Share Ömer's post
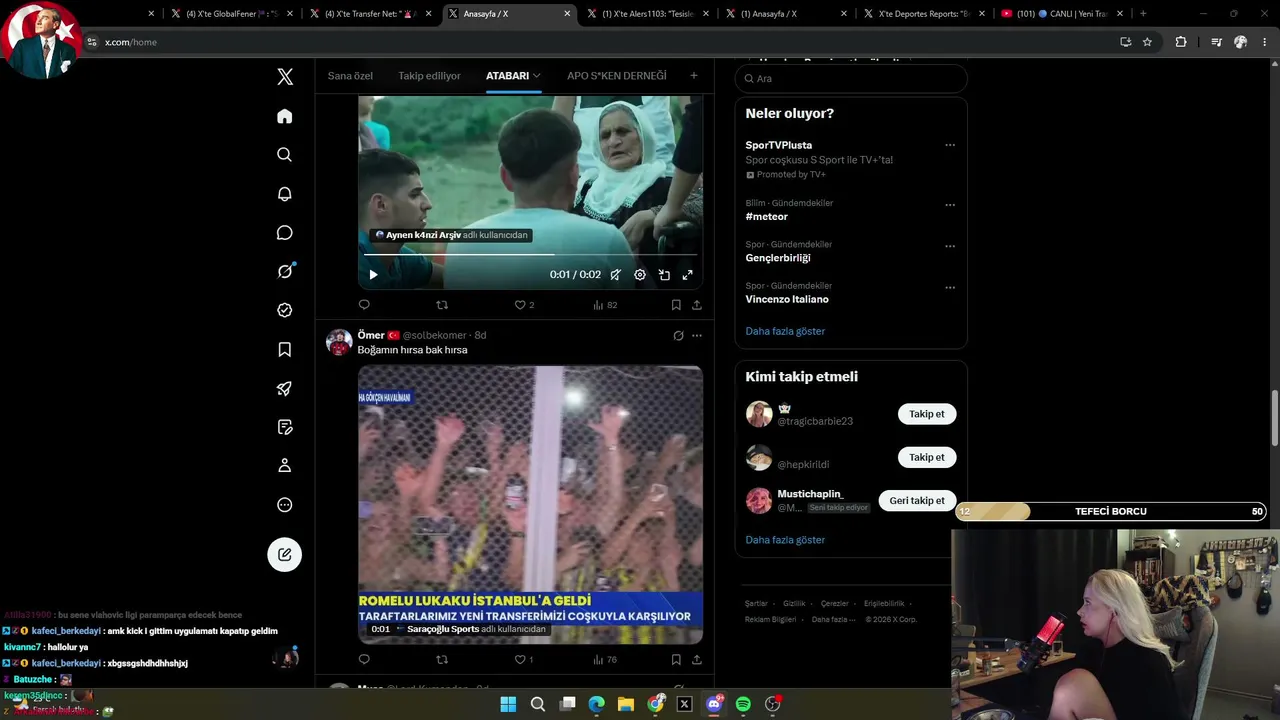This screenshot has width=1280, height=720. click(697, 660)
